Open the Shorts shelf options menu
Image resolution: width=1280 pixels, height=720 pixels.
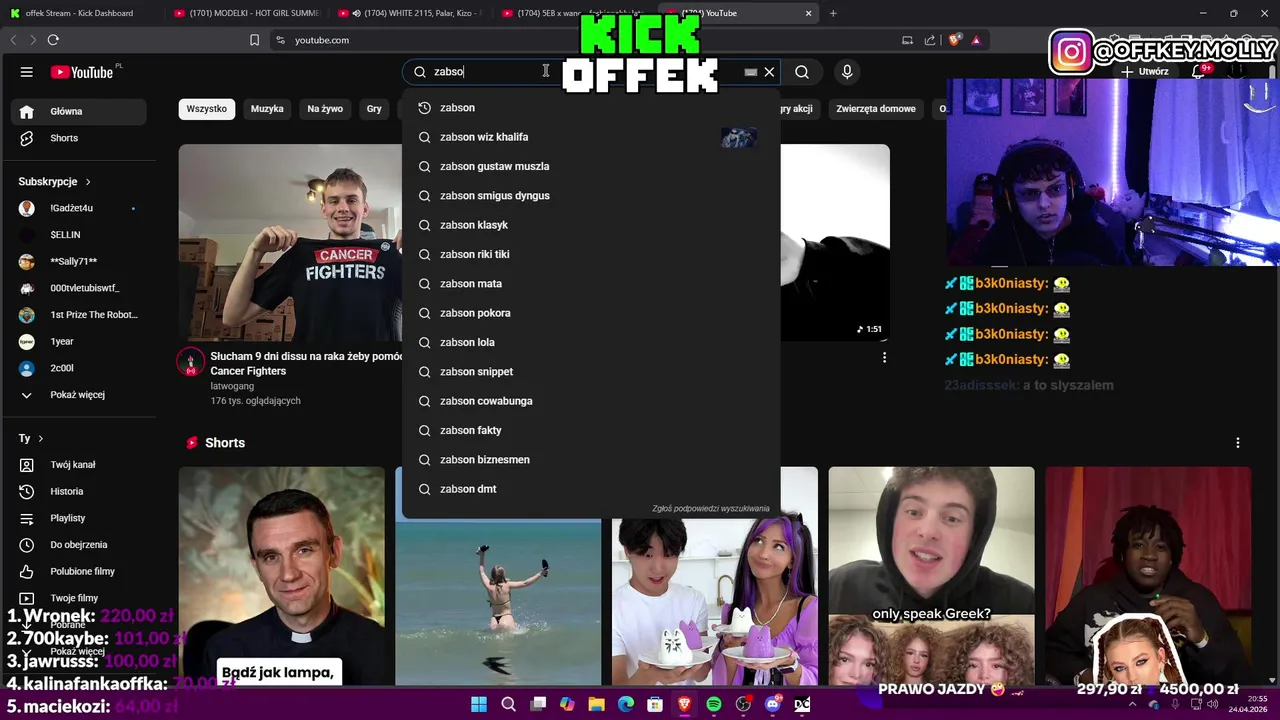(1238, 443)
